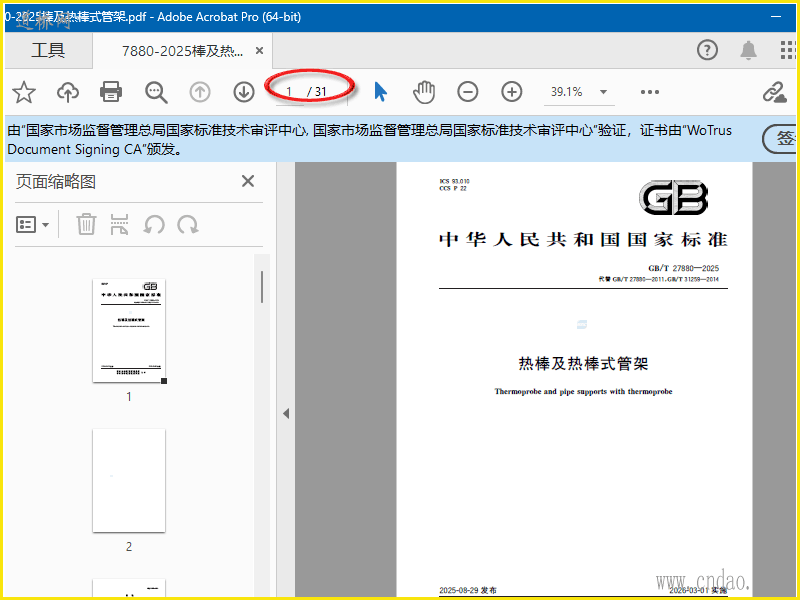Open the Help question mark menu
The height and width of the screenshot is (600, 800).
point(707,50)
